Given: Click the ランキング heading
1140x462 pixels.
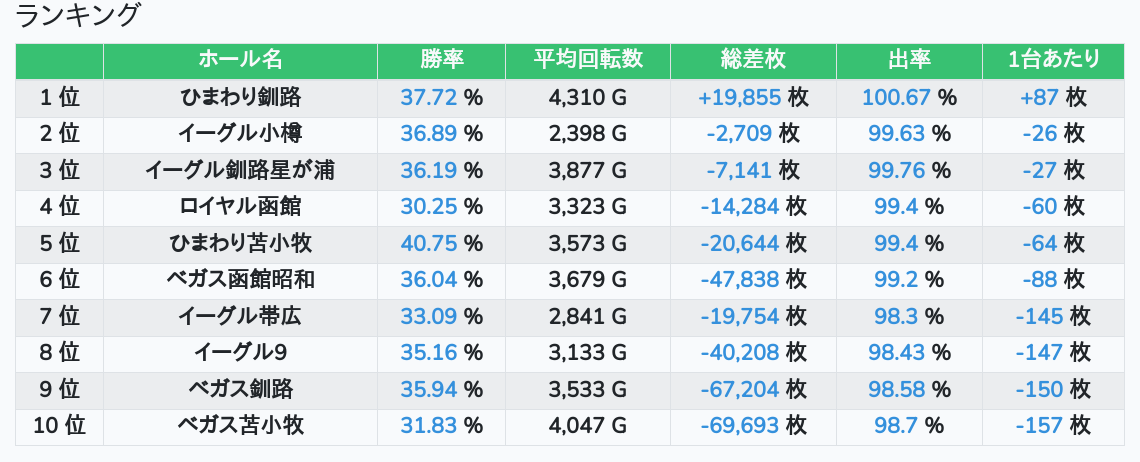Looking at the screenshot, I should pyautogui.click(x=79, y=16).
